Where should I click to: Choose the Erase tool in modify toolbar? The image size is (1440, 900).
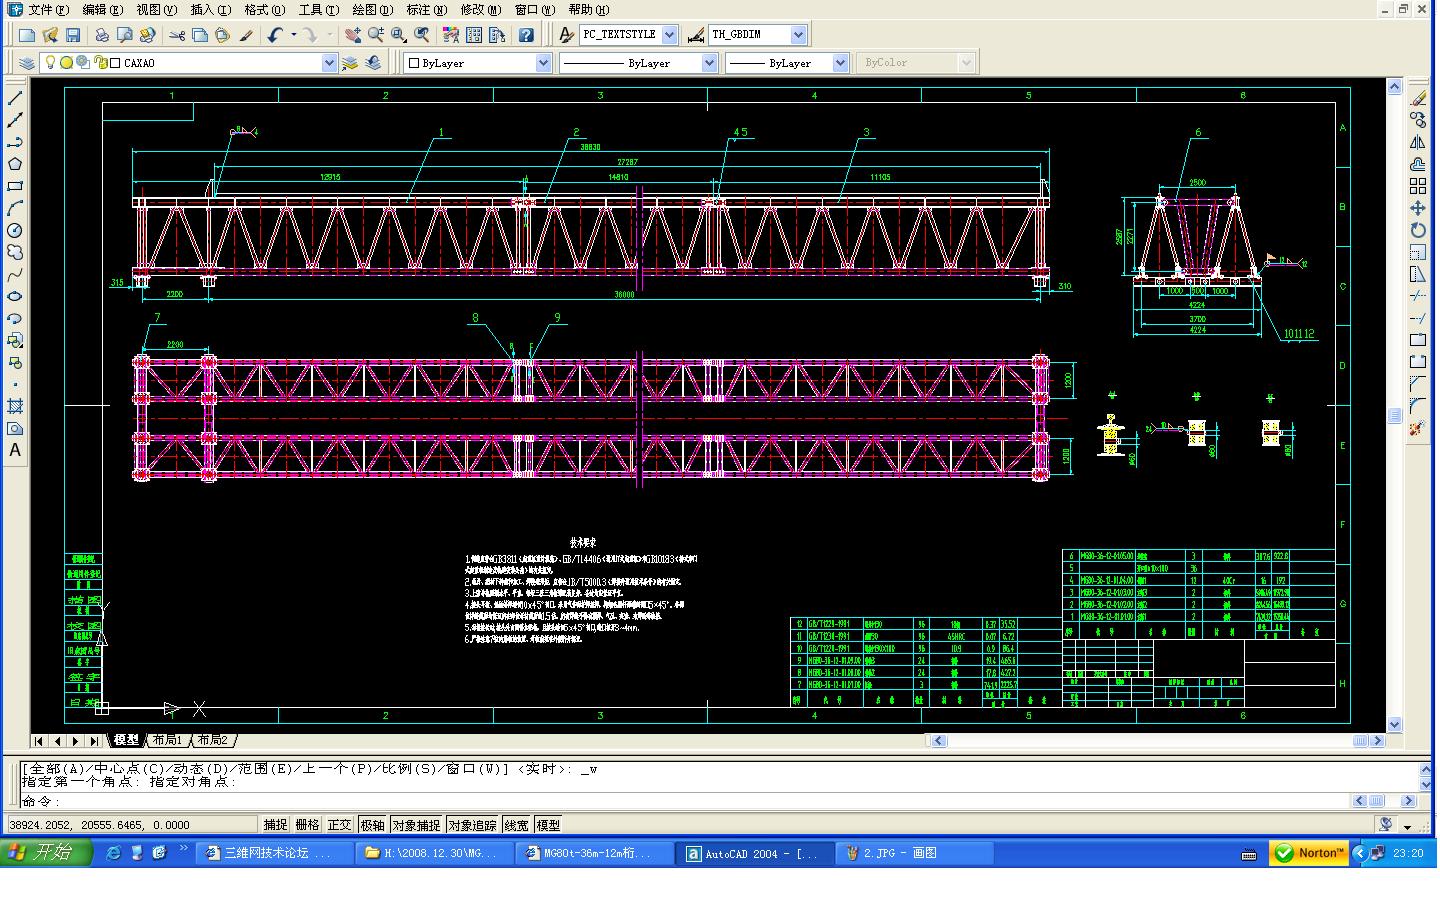coord(1418,98)
